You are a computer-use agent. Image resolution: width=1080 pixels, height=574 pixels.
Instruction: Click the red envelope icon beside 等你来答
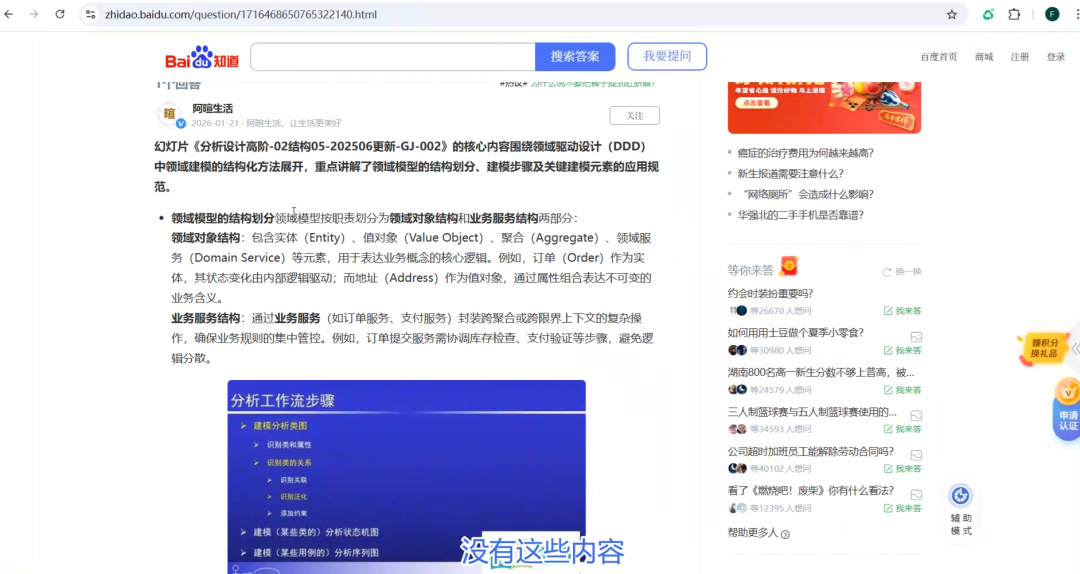pyautogui.click(x=789, y=266)
